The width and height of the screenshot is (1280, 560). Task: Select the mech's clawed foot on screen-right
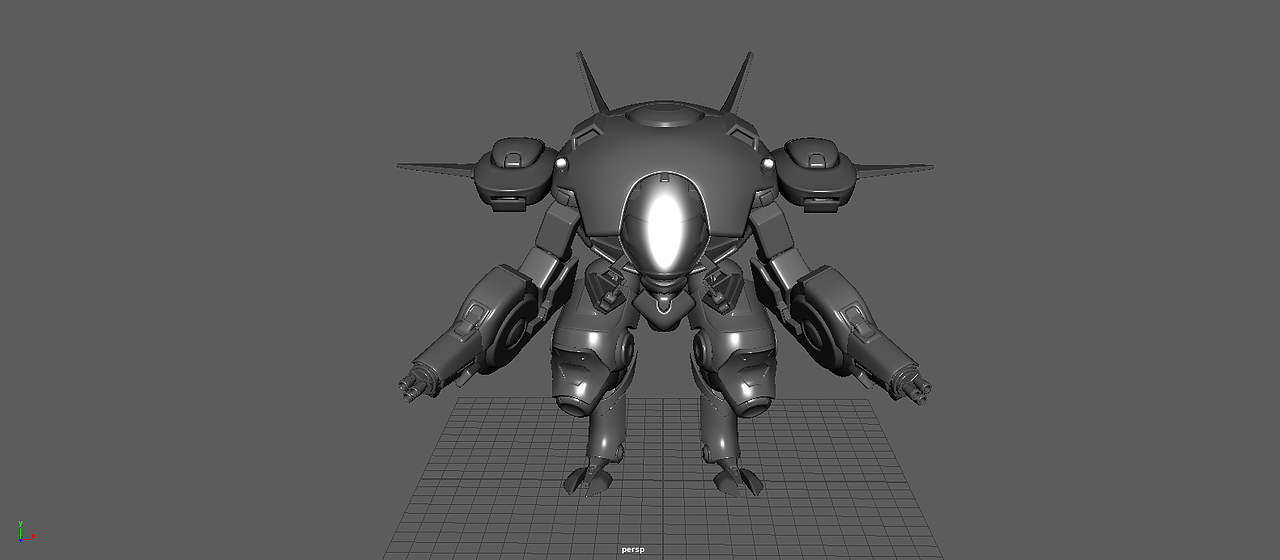(737, 475)
